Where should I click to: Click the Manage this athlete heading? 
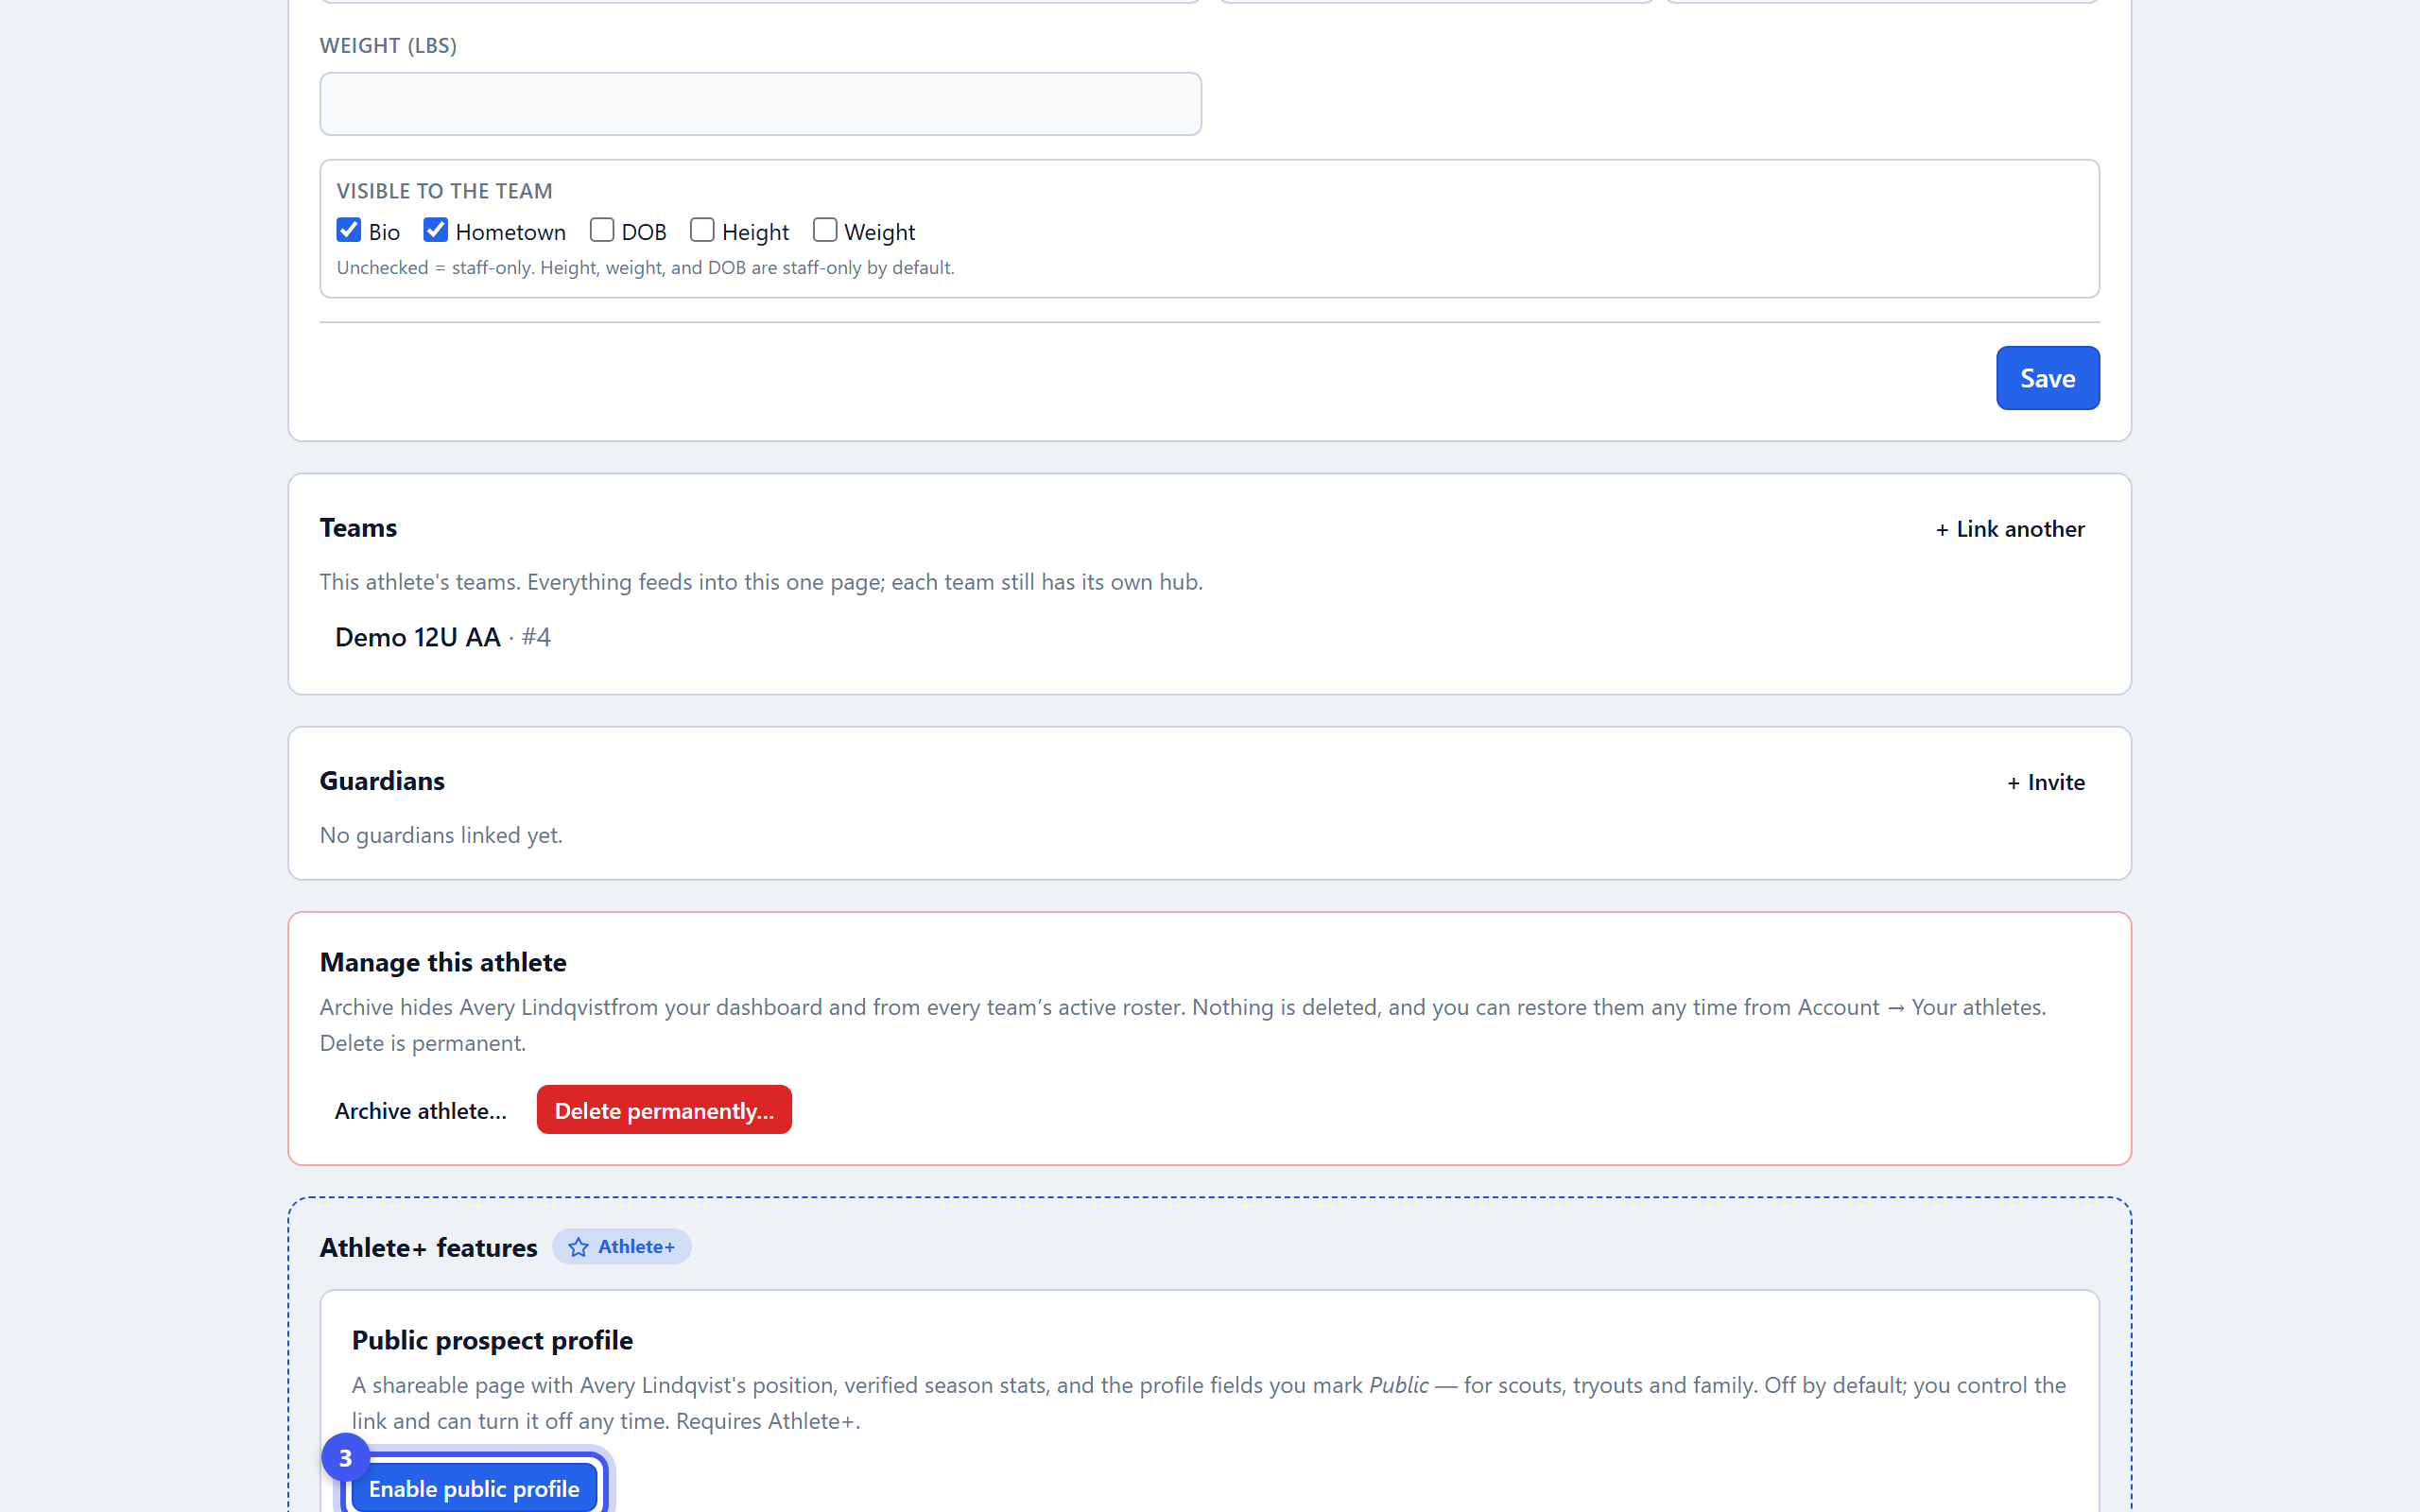click(443, 962)
